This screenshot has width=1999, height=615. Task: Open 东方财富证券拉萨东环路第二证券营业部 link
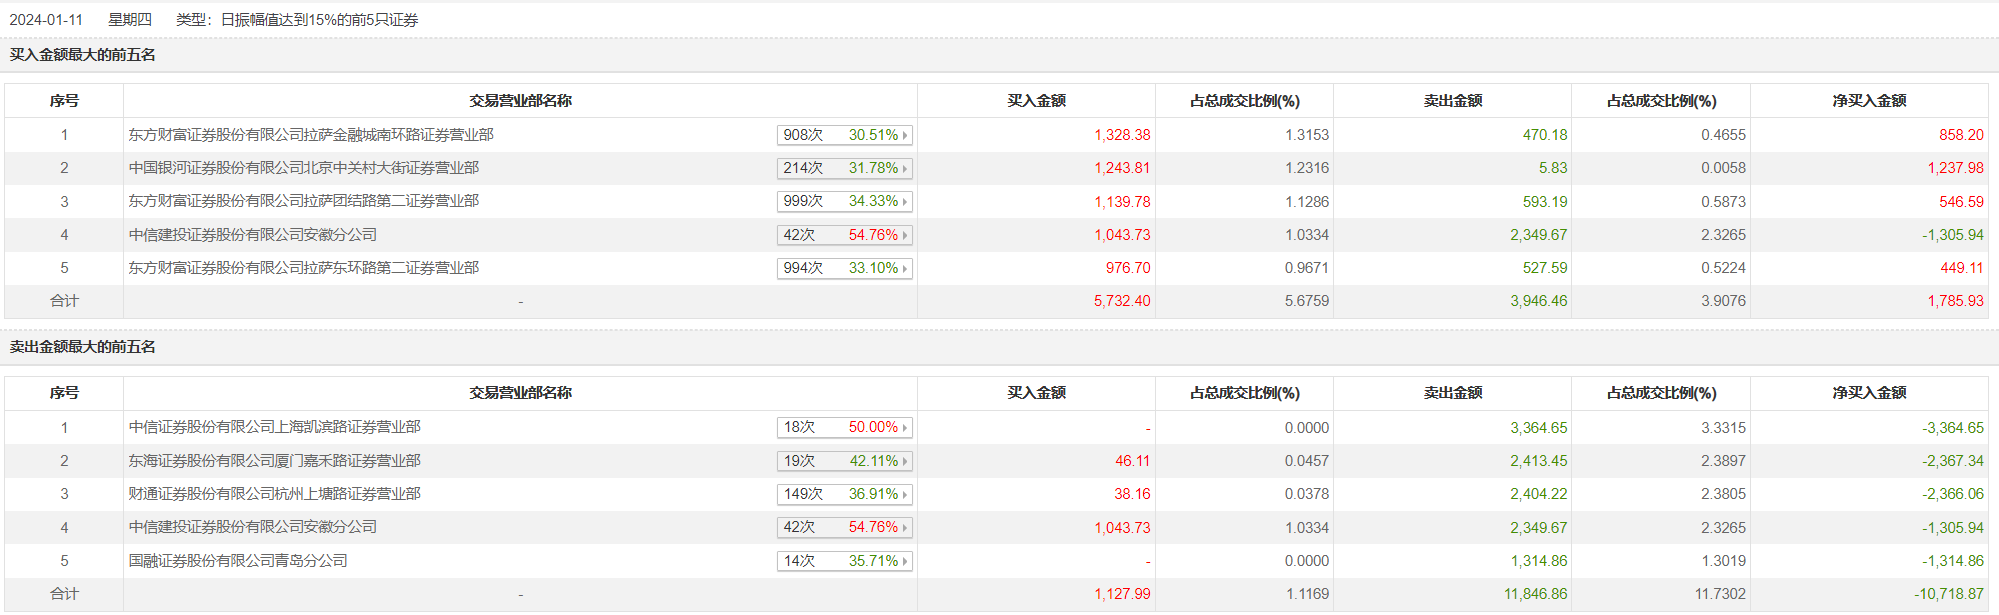tap(304, 268)
